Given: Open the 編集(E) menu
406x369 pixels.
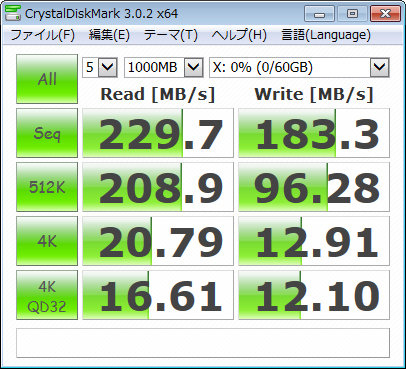Looking at the screenshot, I should [x=109, y=35].
